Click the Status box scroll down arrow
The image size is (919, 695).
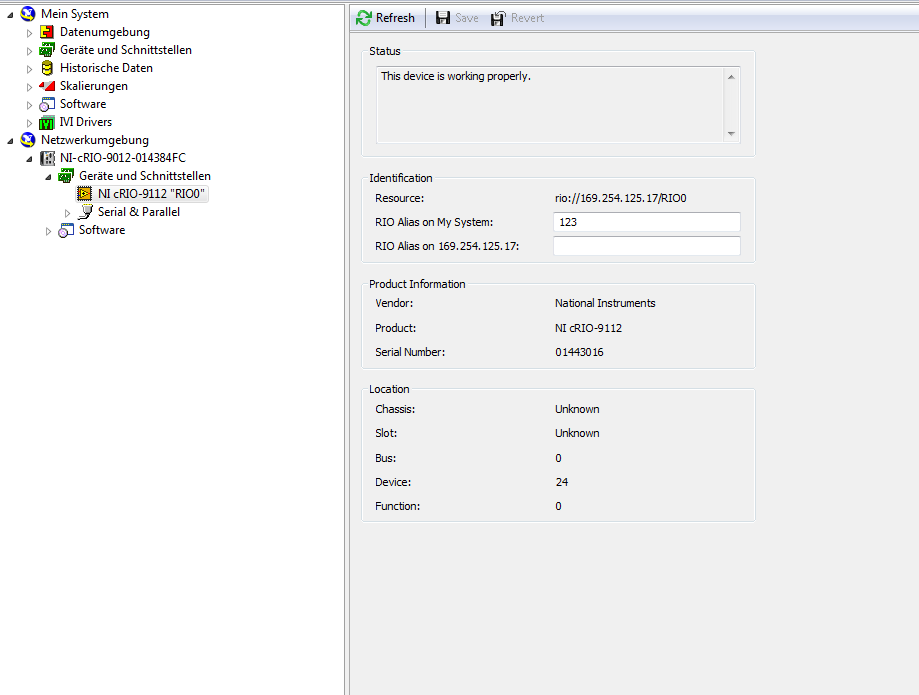(731, 134)
